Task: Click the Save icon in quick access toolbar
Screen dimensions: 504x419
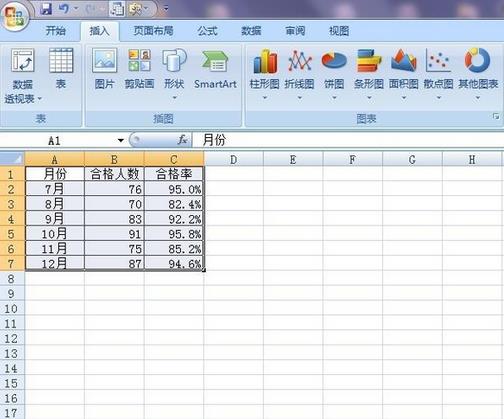Action: pyautogui.click(x=46, y=9)
